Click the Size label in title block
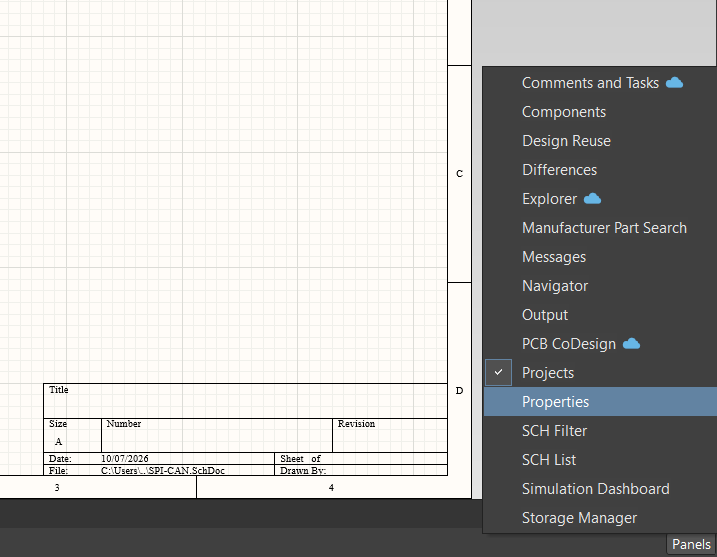 [x=58, y=423]
